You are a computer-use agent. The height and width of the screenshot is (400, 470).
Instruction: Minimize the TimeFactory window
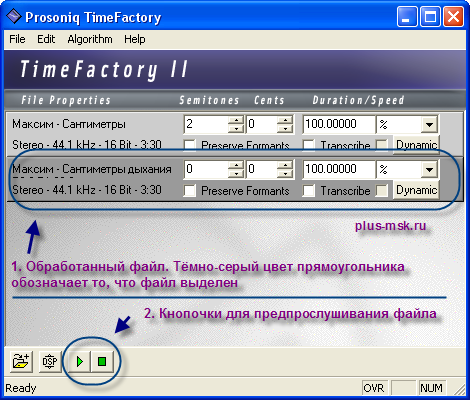[x=407, y=17]
